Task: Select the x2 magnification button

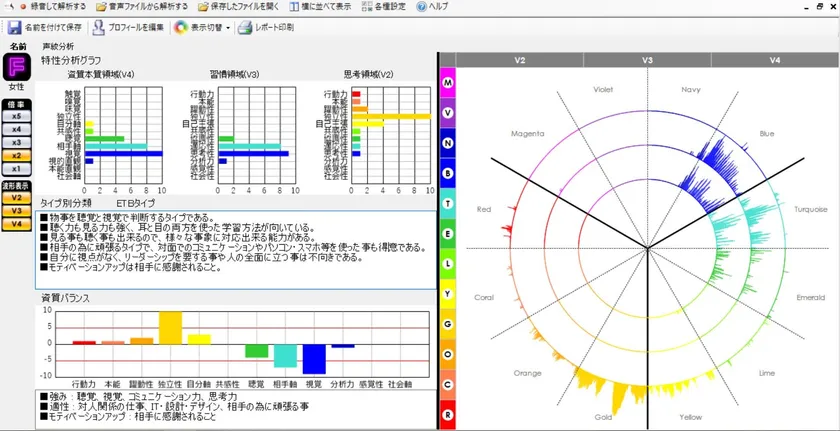Action: [x=17, y=155]
